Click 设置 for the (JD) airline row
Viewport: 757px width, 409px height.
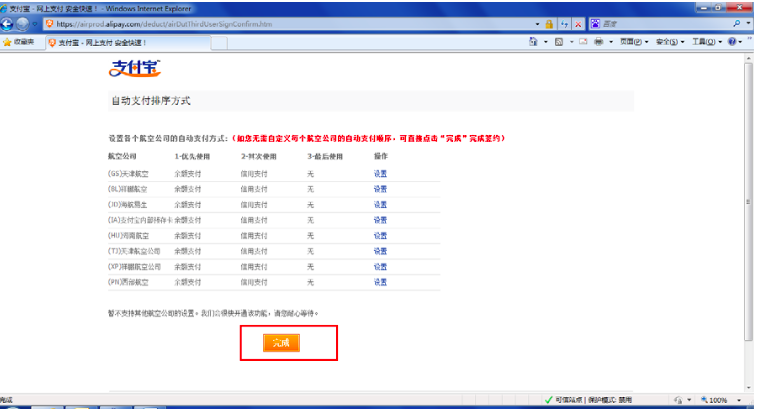click(x=380, y=205)
